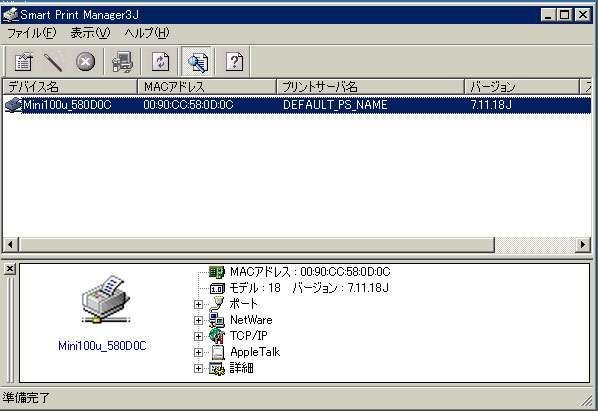Viewport: 598px width, 411px height.
Task: Click the refresh document toolbar icon
Action: [160, 62]
